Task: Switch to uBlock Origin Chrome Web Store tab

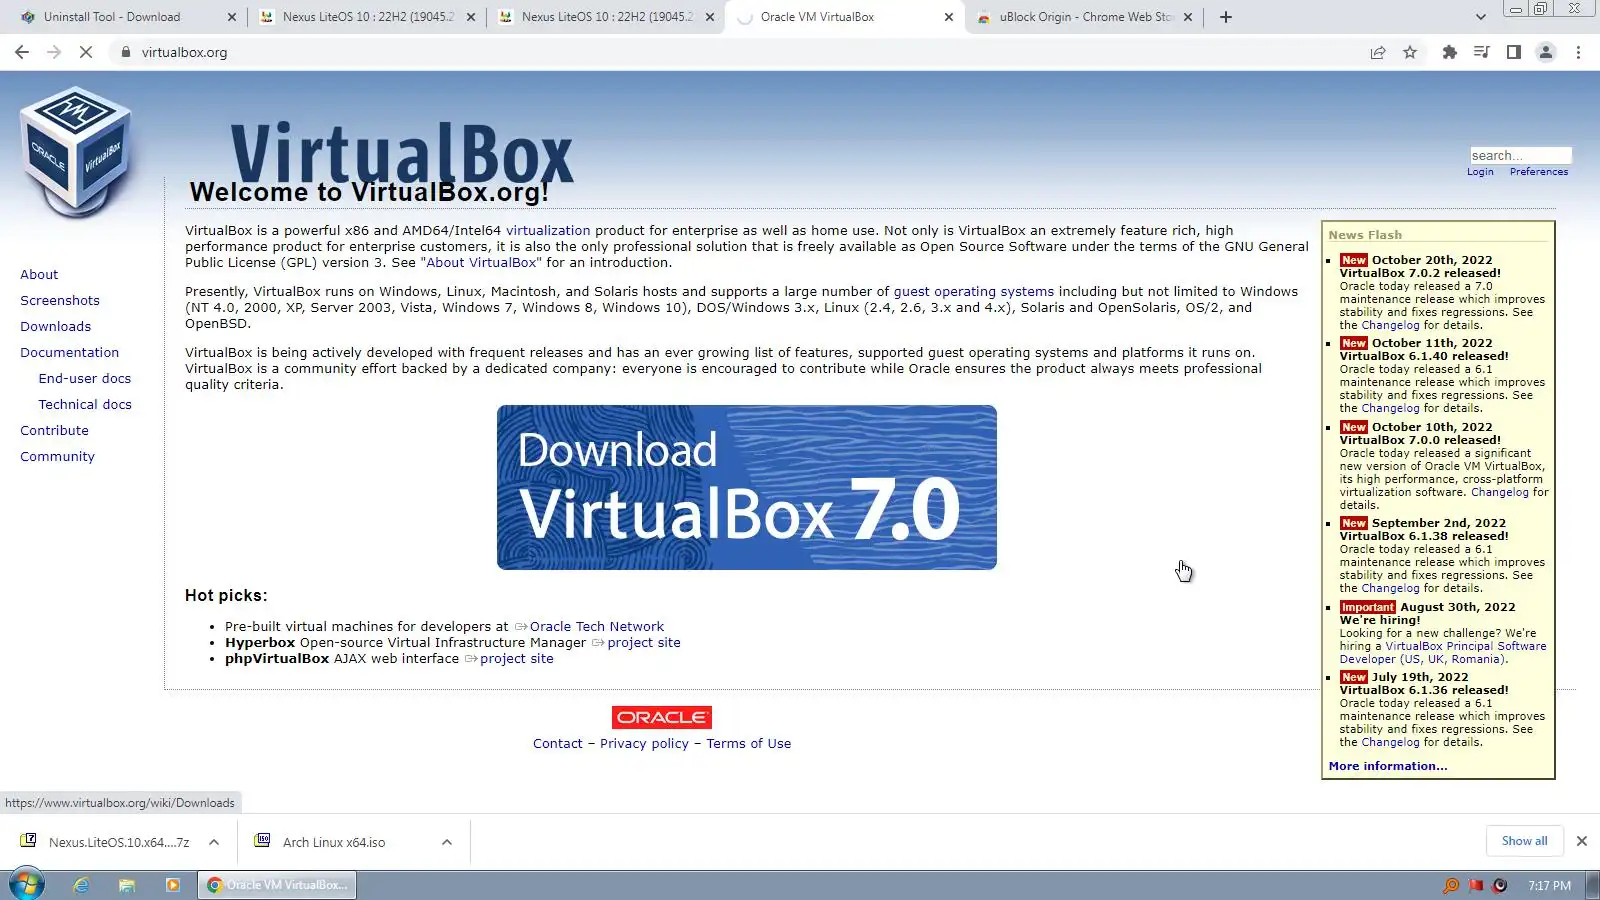Action: (1086, 17)
